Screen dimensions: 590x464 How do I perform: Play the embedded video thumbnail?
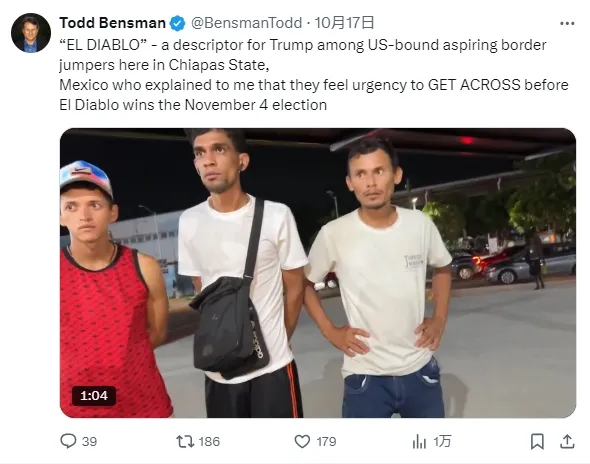tap(318, 273)
